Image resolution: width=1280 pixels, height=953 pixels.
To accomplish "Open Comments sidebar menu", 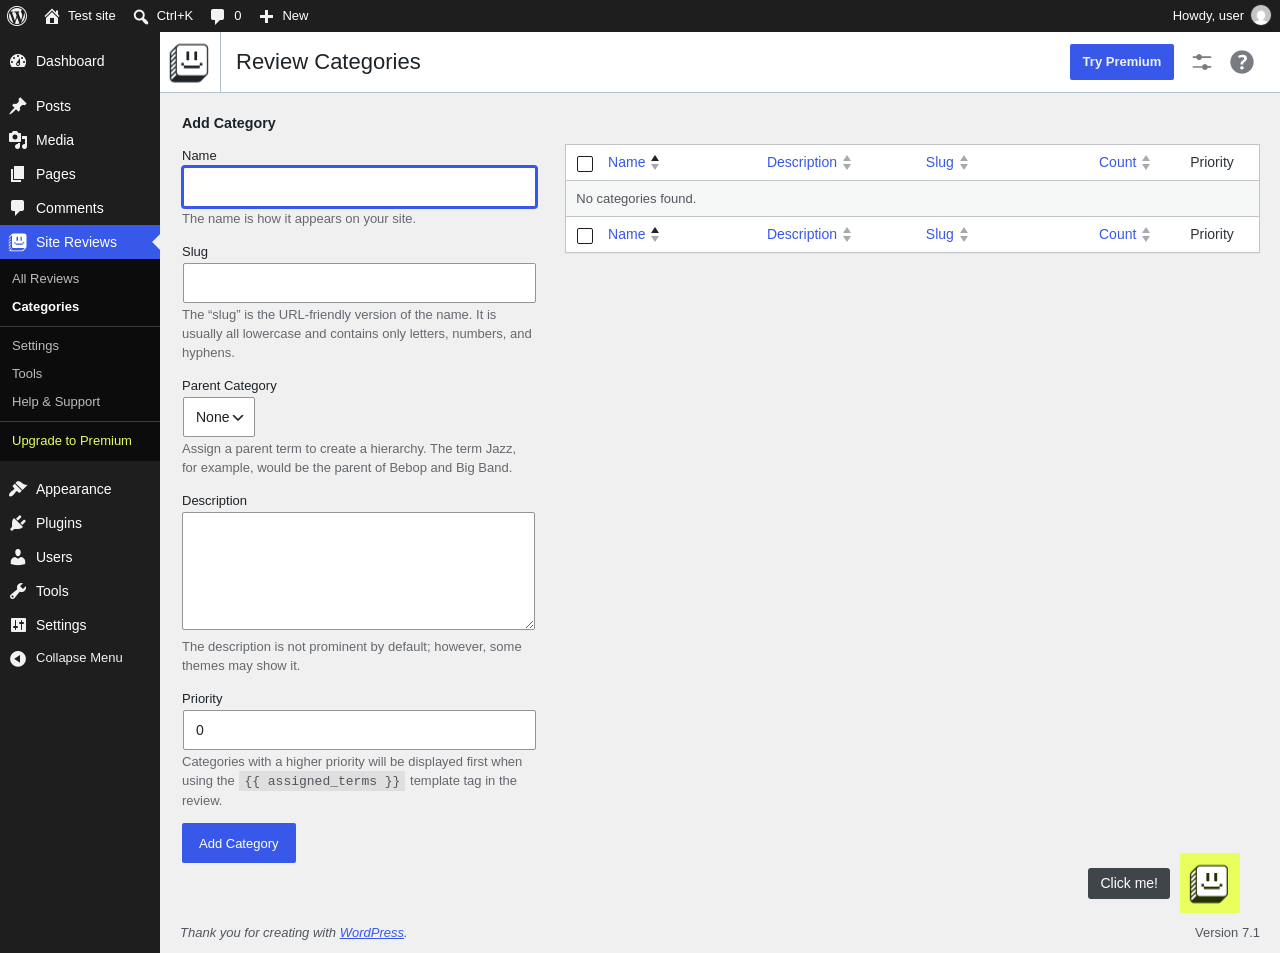I will pyautogui.click(x=80, y=208).
